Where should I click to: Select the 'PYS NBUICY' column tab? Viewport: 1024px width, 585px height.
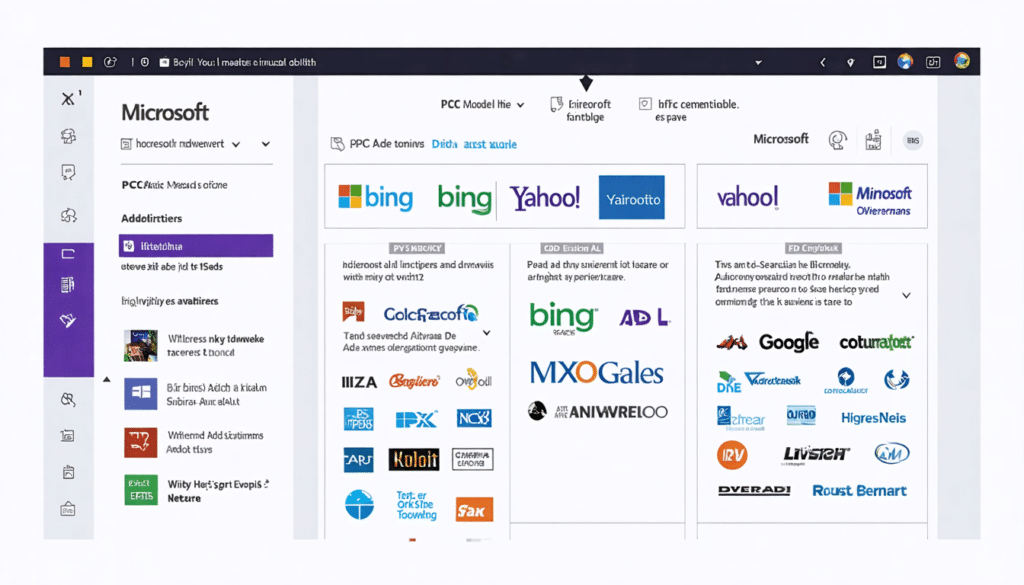pyautogui.click(x=417, y=248)
